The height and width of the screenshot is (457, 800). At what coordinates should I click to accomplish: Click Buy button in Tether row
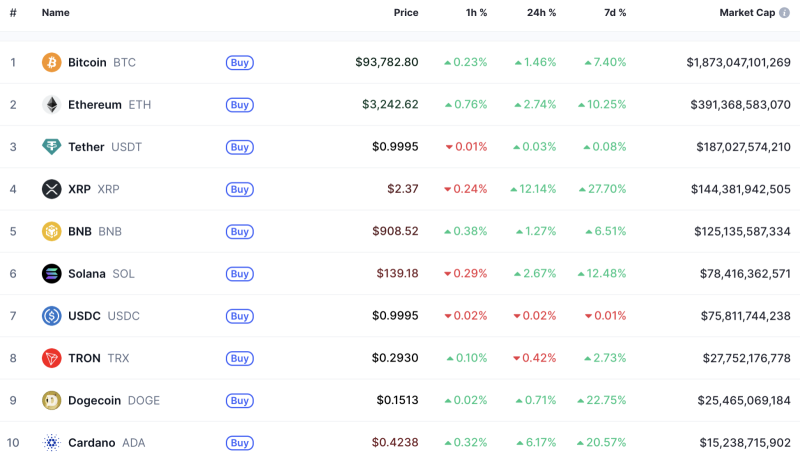pos(240,147)
